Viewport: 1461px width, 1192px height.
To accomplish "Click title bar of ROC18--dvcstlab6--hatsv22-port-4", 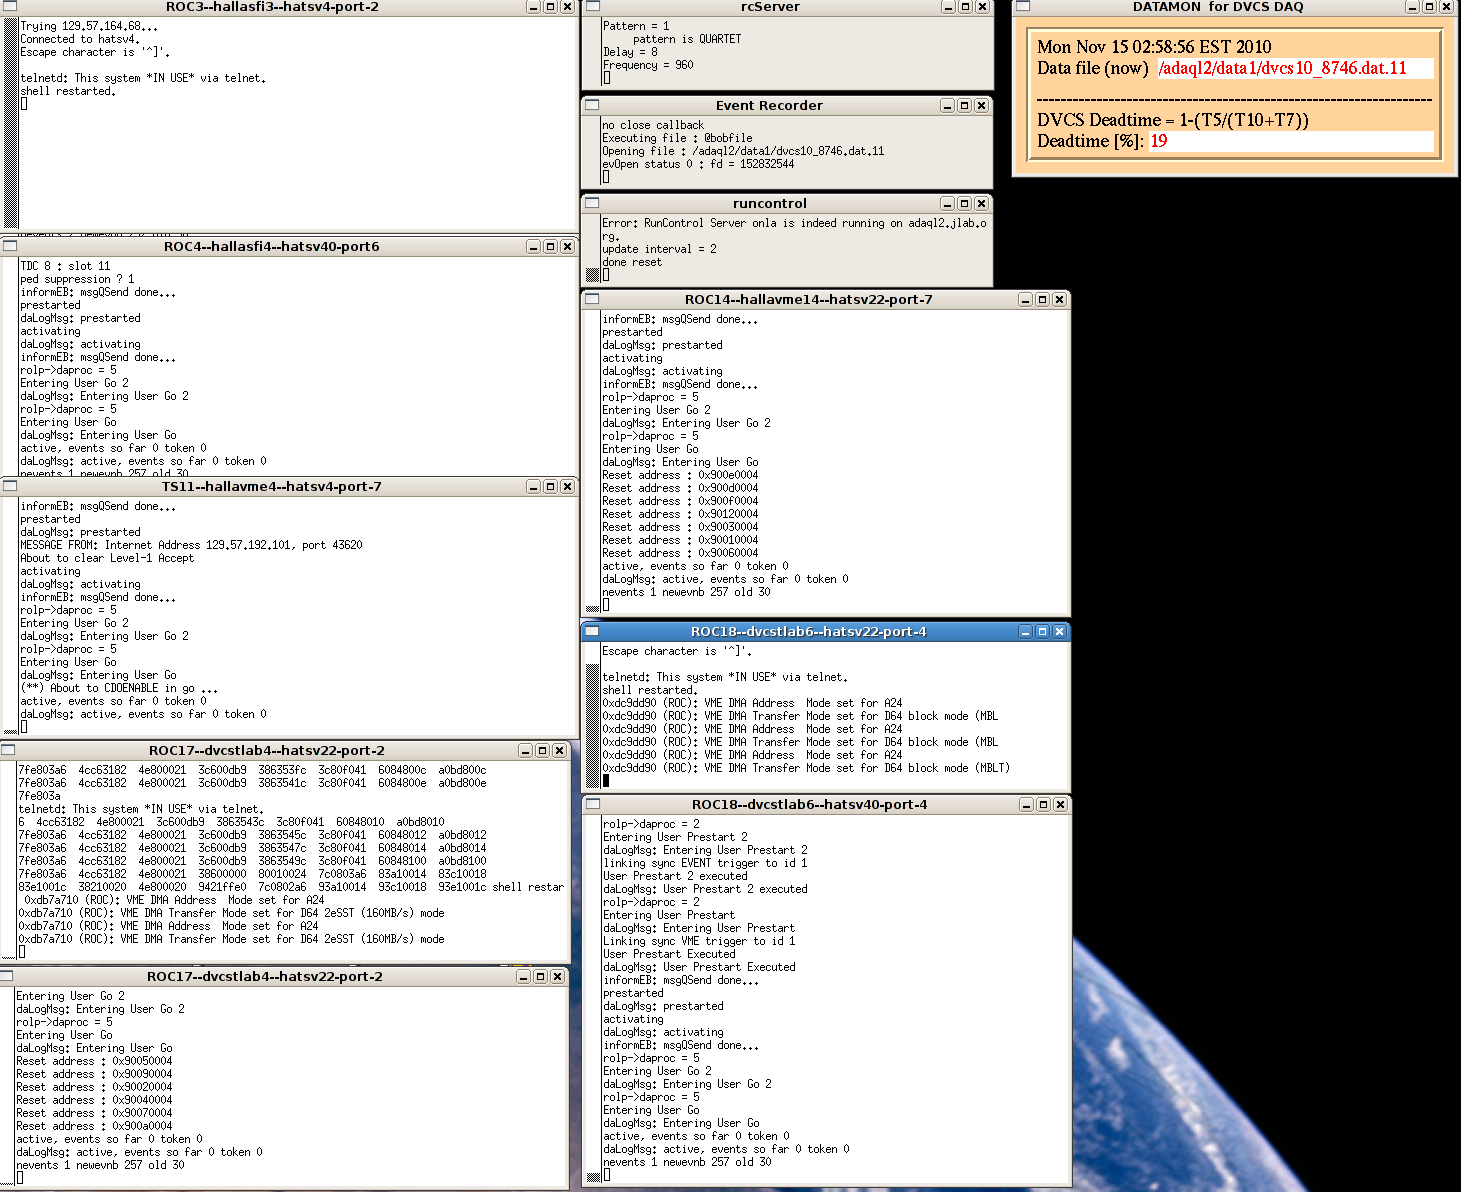I will [808, 631].
